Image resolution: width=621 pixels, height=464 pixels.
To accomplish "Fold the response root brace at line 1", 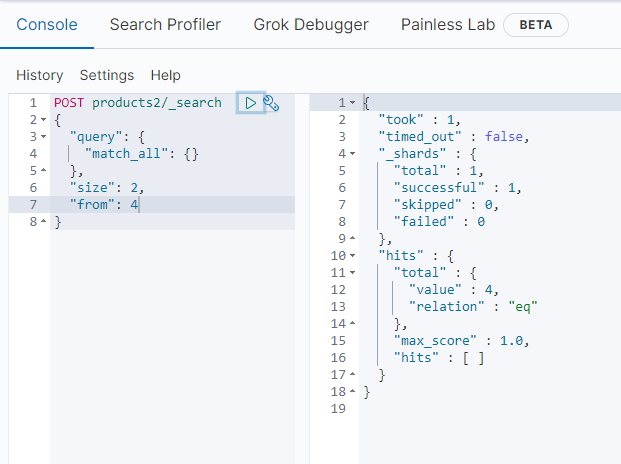I will coord(352,103).
